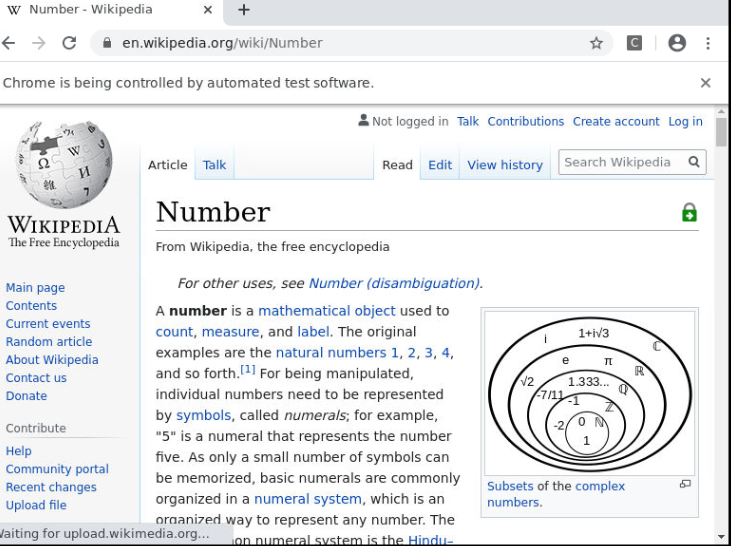
Task: Follow the symbols link
Action: pyautogui.click(x=203, y=415)
